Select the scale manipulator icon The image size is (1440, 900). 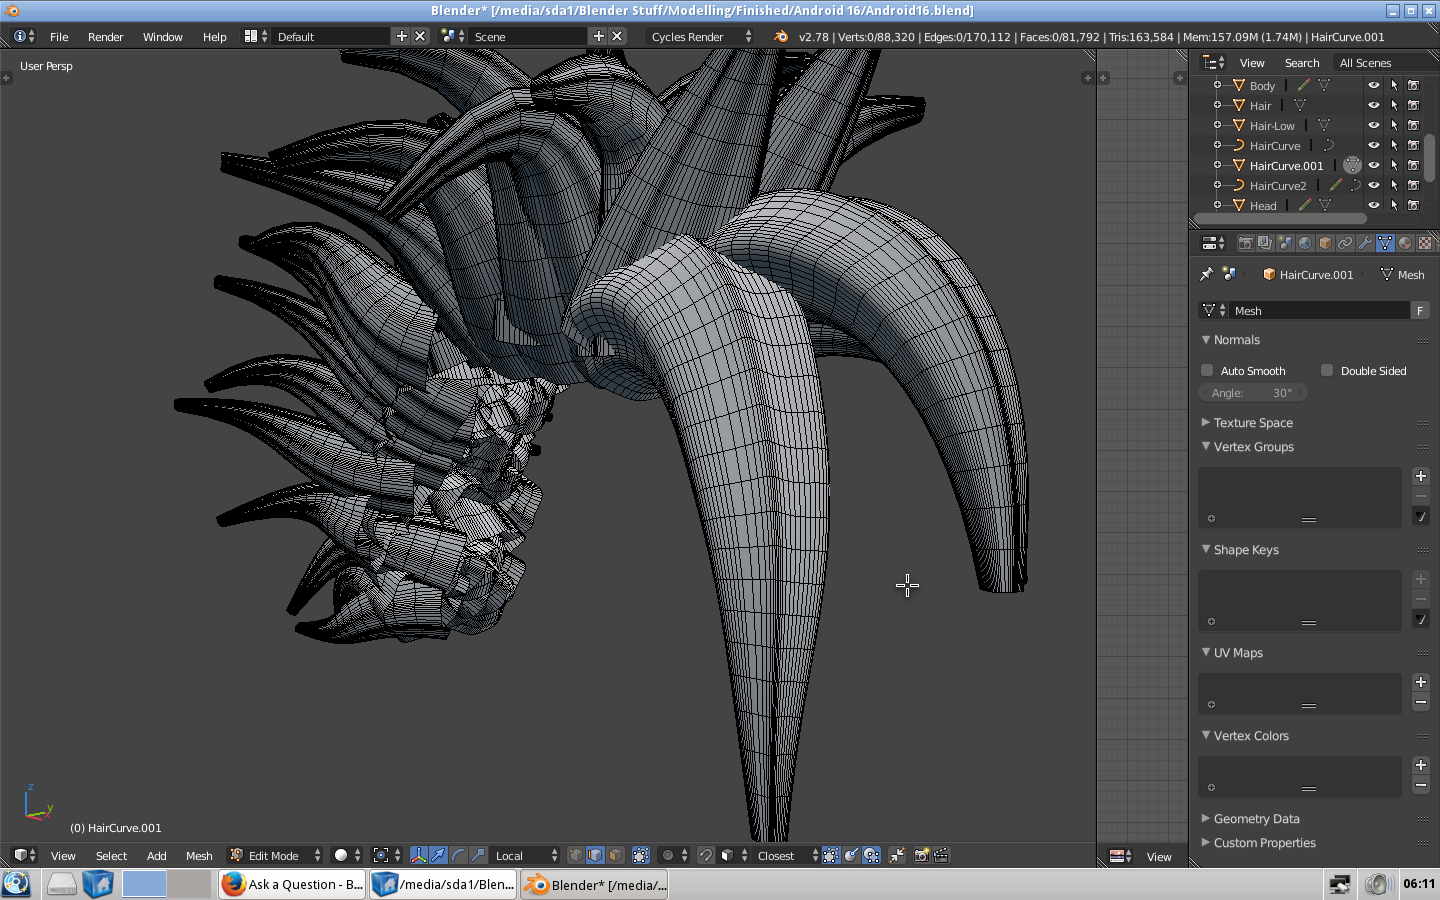478,855
